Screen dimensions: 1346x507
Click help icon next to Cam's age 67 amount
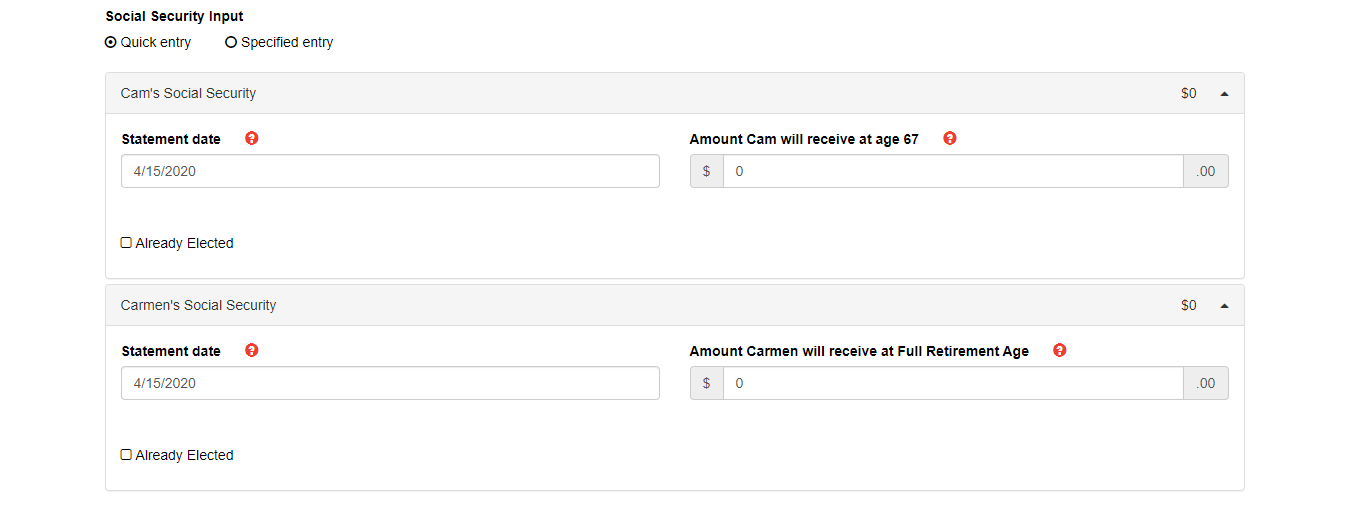(x=950, y=138)
